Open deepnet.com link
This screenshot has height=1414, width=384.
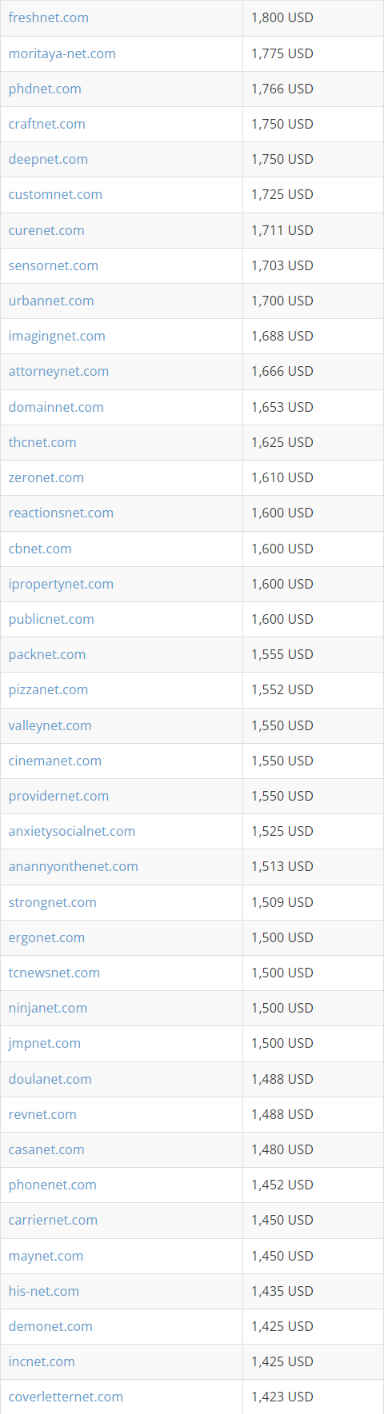point(48,159)
